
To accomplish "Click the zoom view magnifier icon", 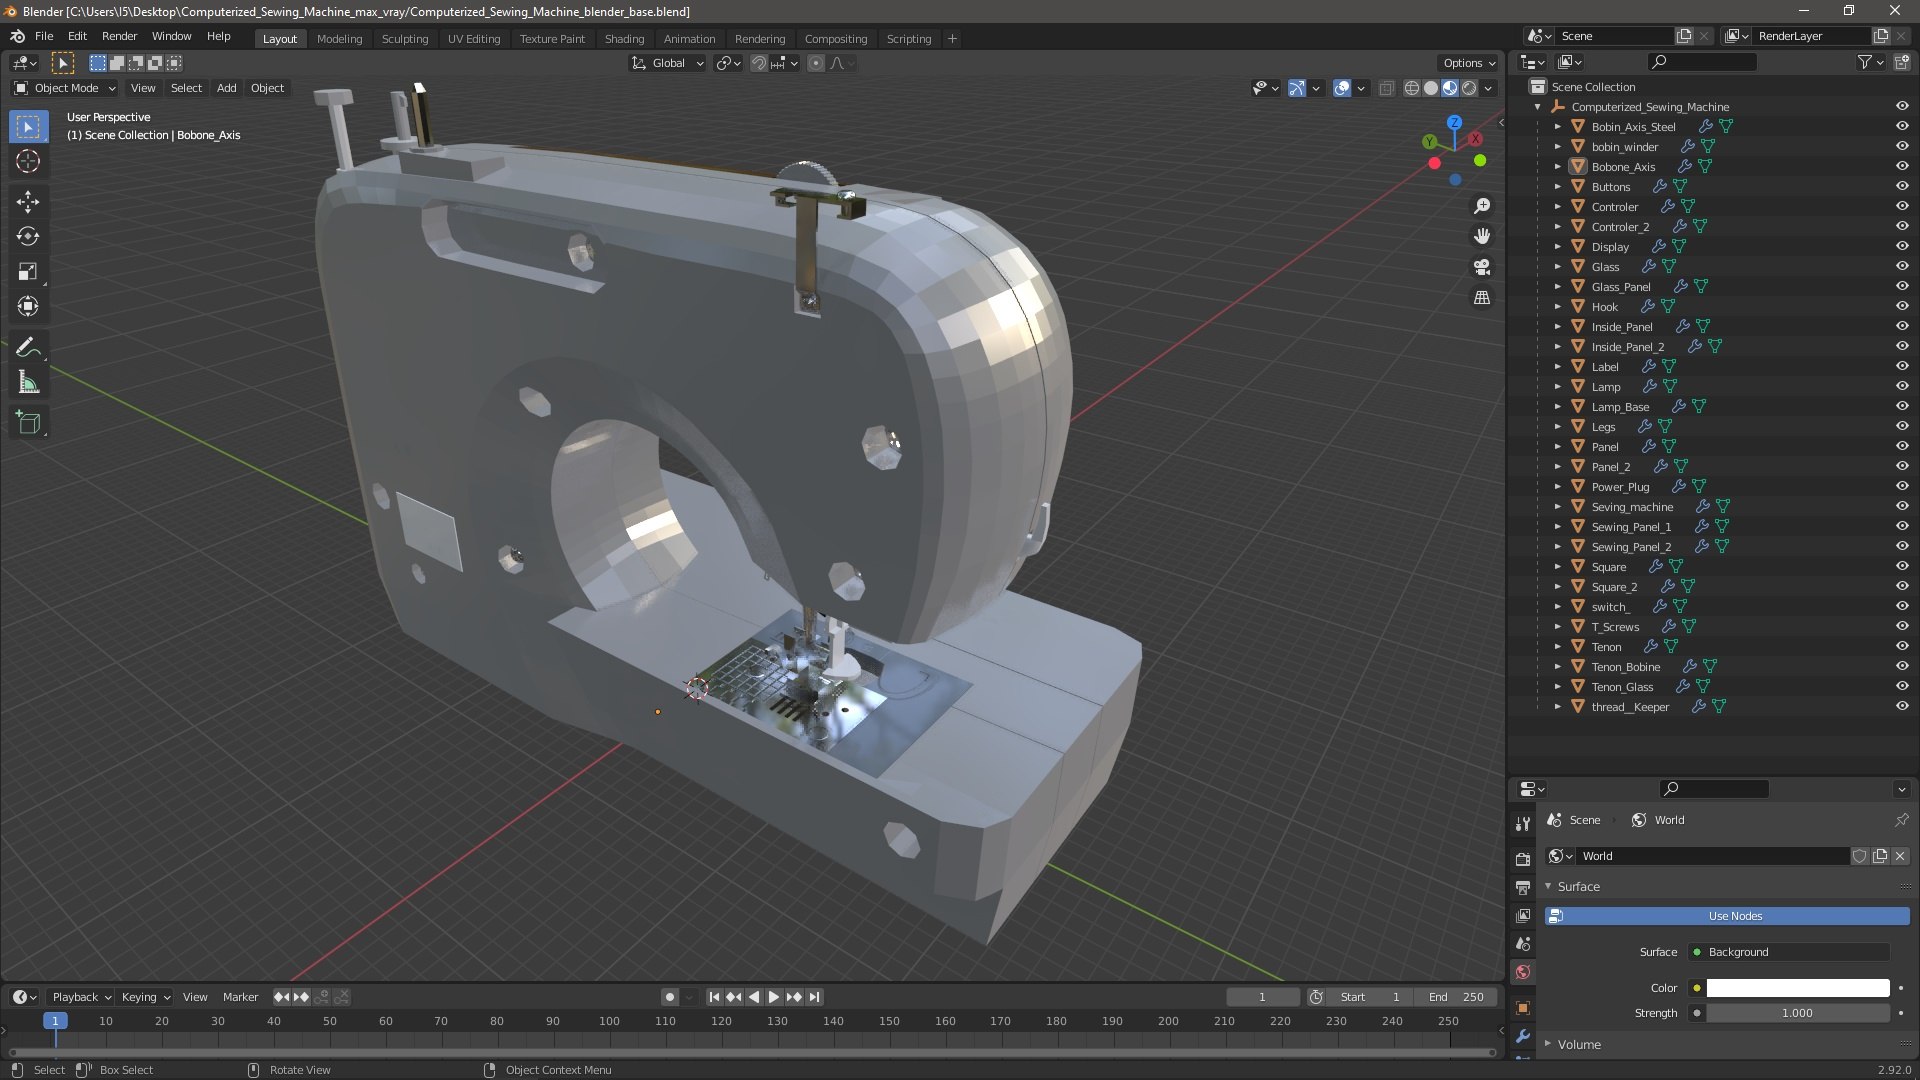I will 1482,205.
